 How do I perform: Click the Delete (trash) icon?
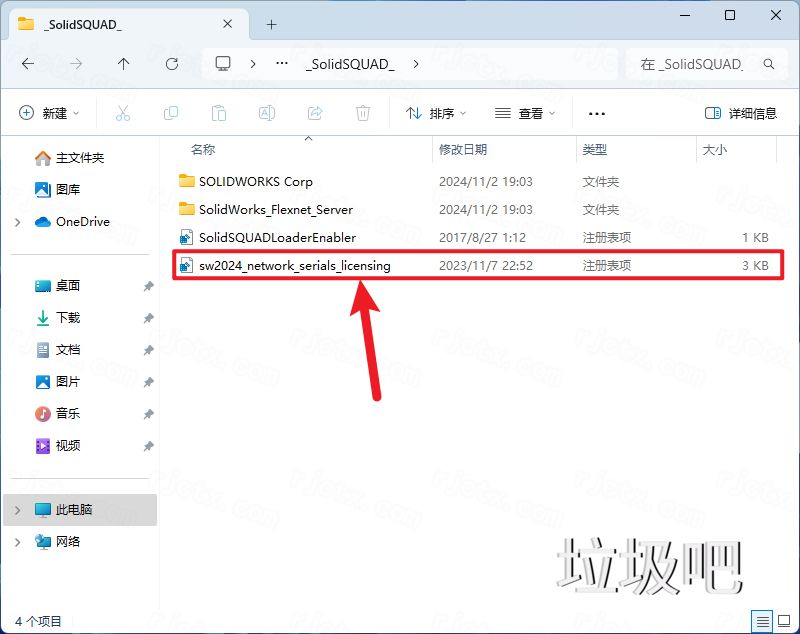point(361,112)
